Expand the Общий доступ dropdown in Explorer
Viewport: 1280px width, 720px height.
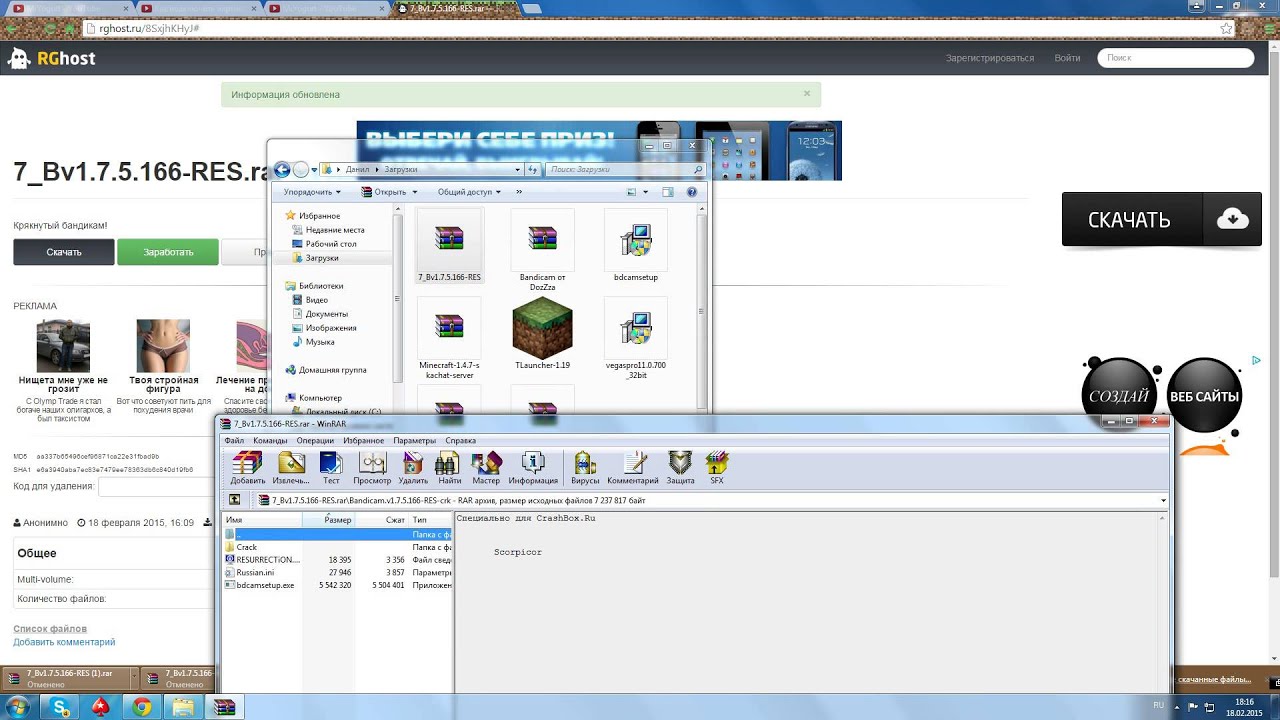point(468,192)
